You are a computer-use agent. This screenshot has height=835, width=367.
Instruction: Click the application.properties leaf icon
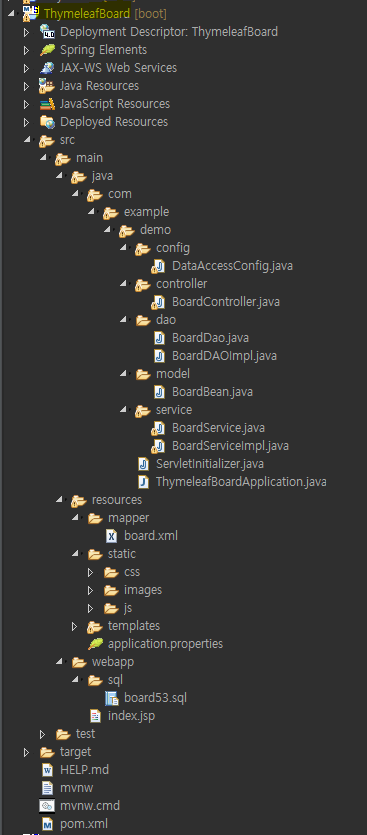pos(95,644)
